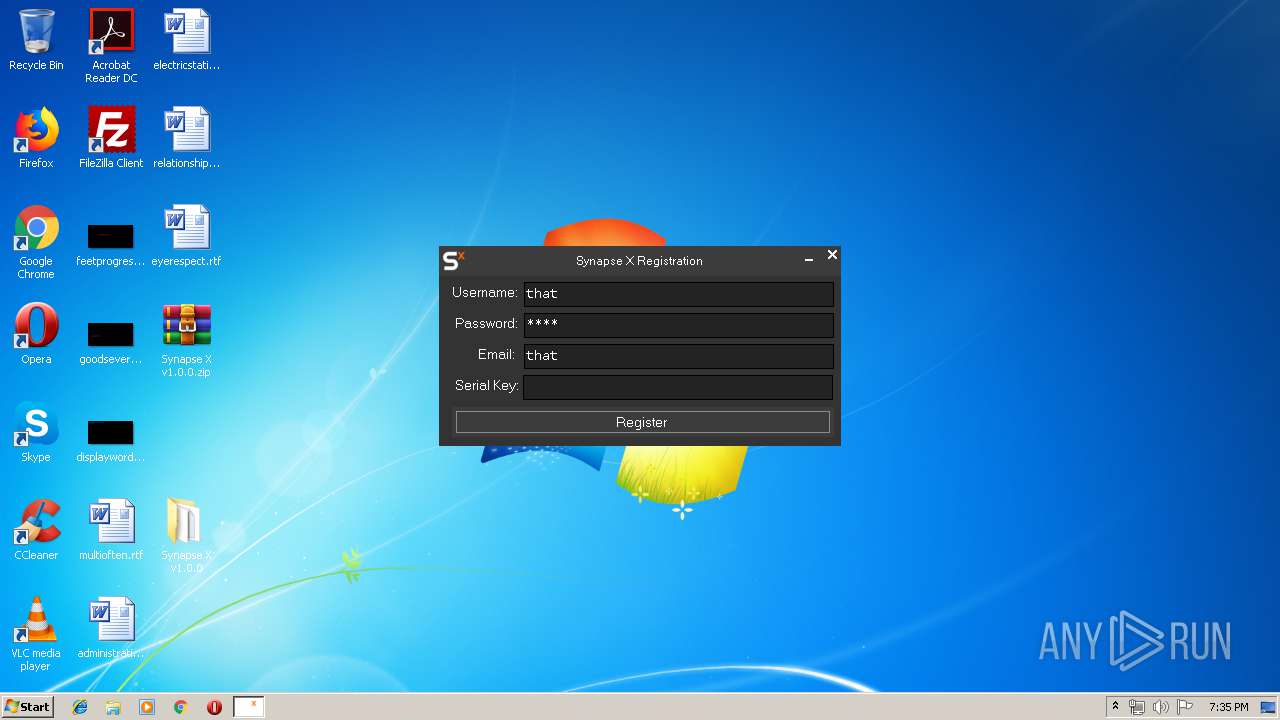Open the volume tray icon
Image resolution: width=1280 pixels, height=720 pixels.
pyautogui.click(x=1161, y=707)
